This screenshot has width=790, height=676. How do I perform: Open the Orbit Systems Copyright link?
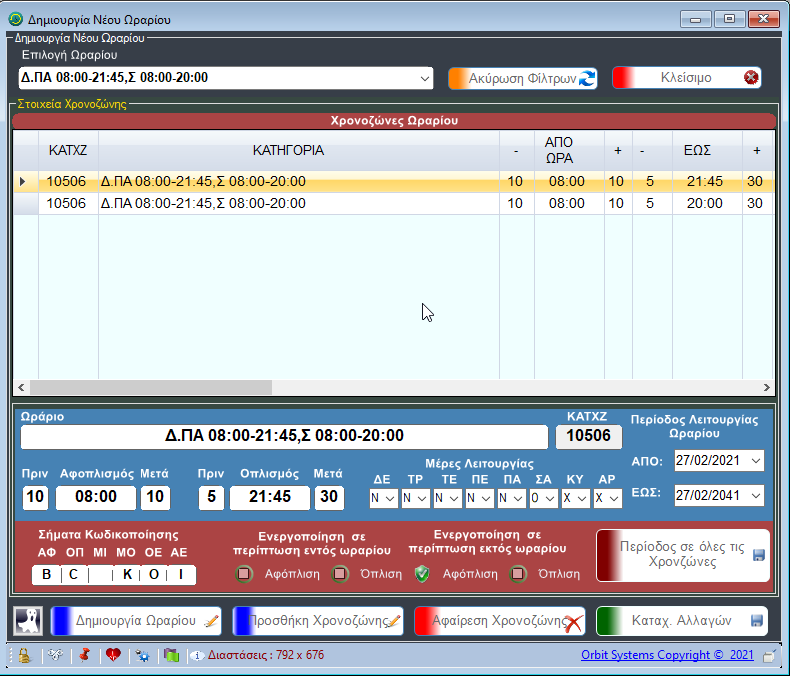669,656
